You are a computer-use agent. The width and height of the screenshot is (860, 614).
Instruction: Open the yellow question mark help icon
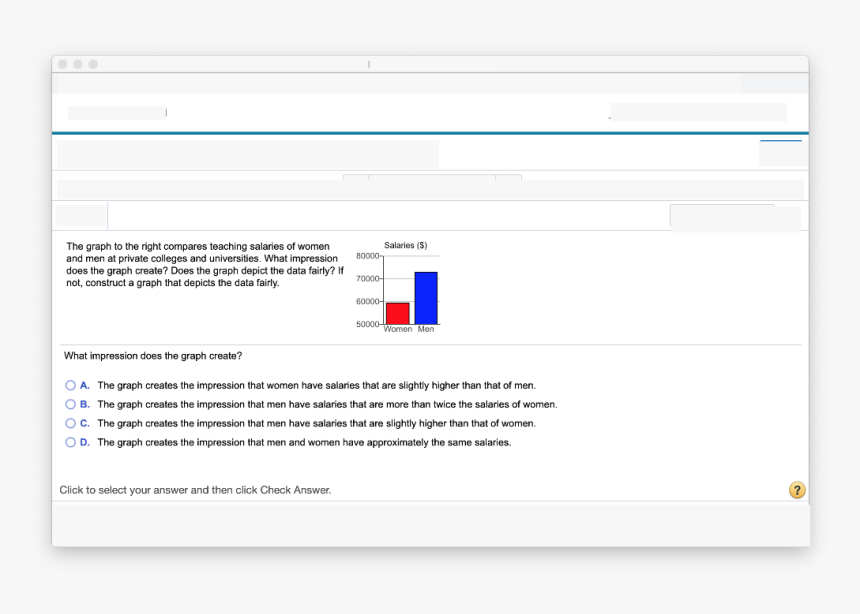797,490
